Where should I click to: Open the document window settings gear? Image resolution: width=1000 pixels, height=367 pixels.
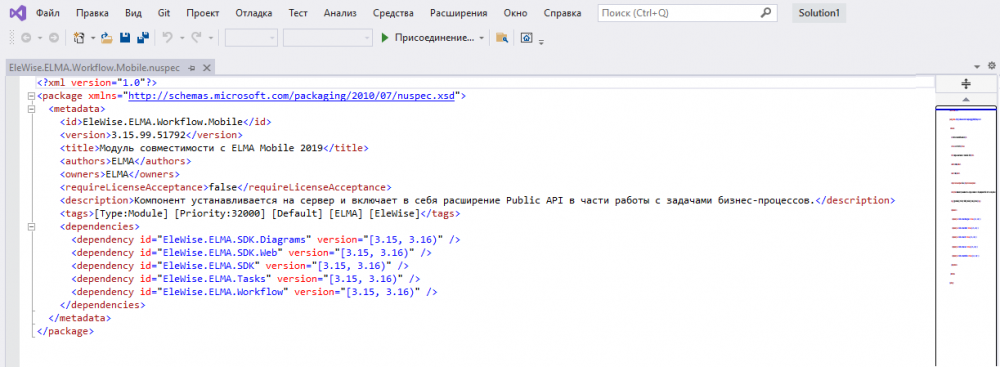pyautogui.click(x=992, y=66)
